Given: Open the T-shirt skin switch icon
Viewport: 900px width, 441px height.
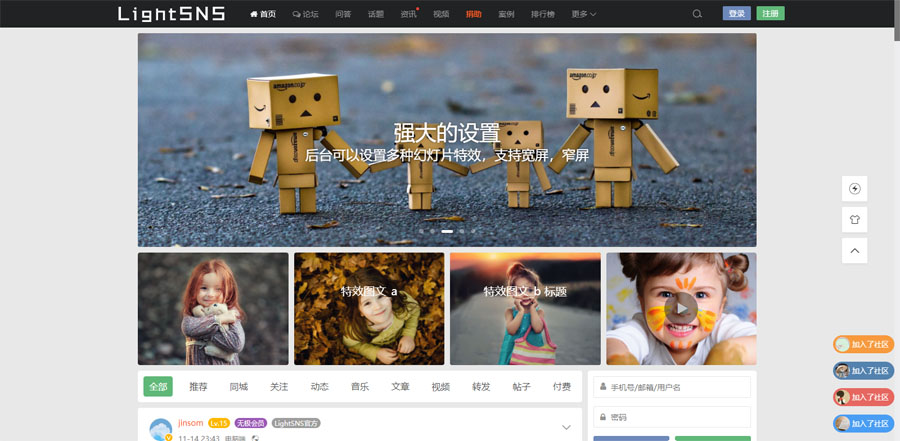Looking at the screenshot, I should point(855,219).
